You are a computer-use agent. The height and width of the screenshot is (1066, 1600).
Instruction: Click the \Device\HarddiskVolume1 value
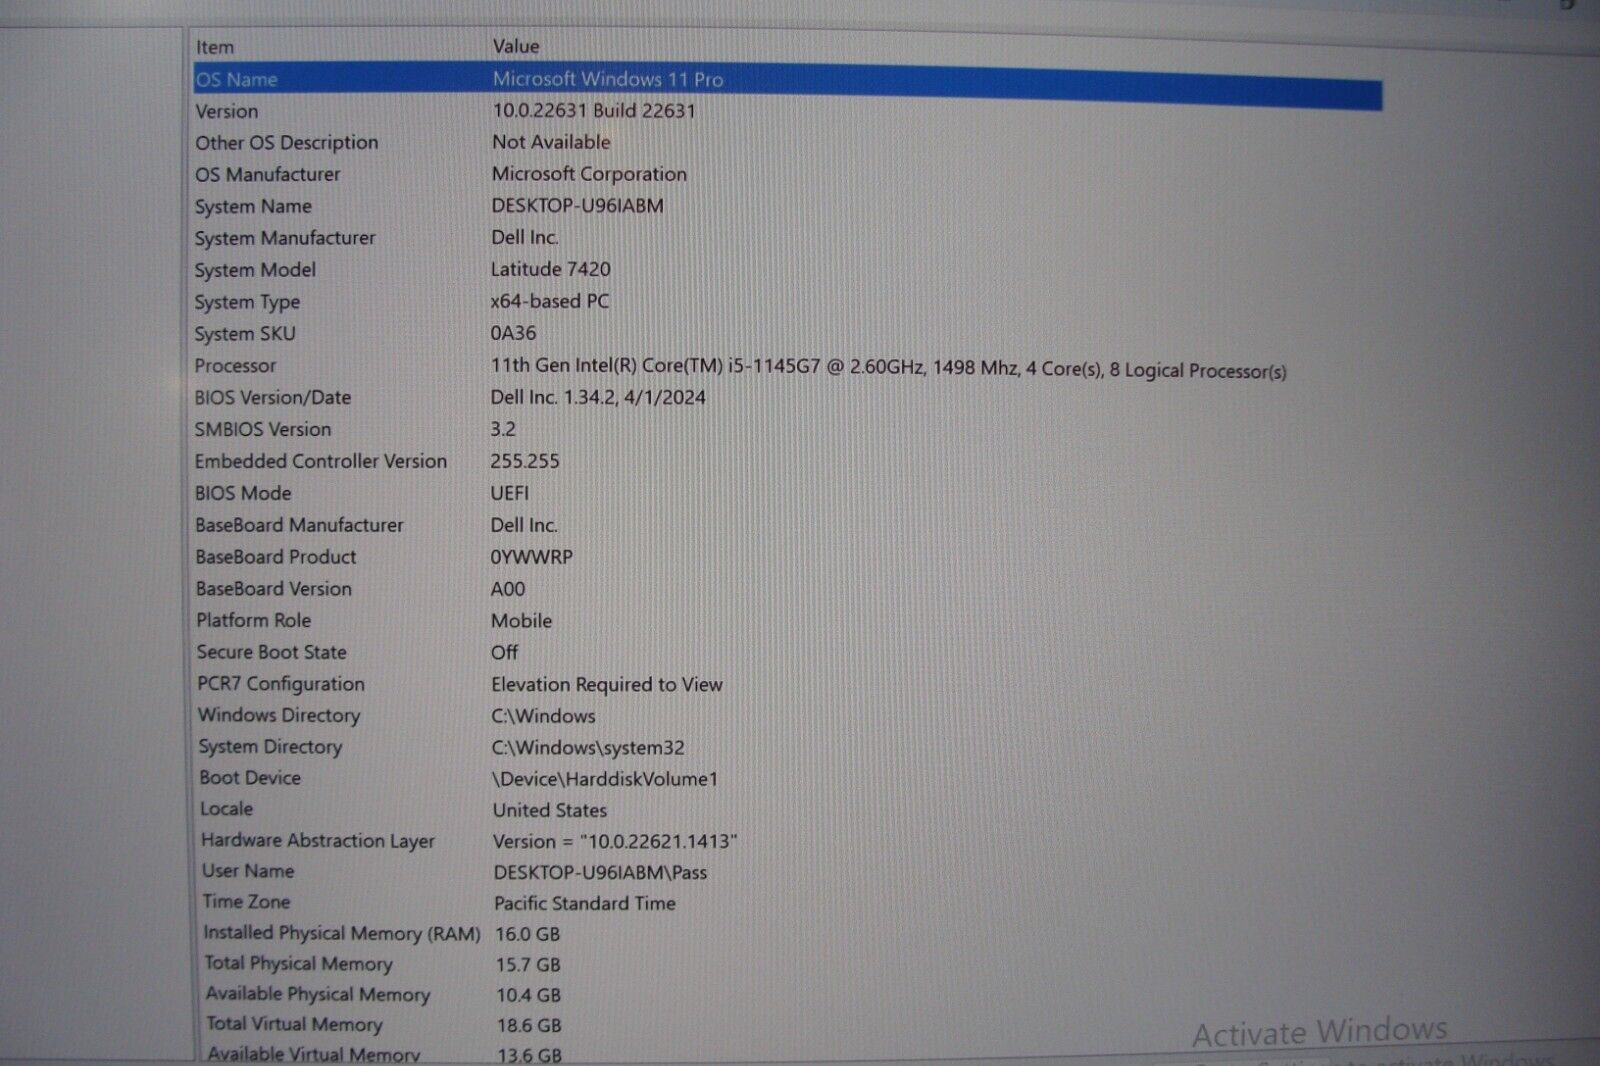605,779
